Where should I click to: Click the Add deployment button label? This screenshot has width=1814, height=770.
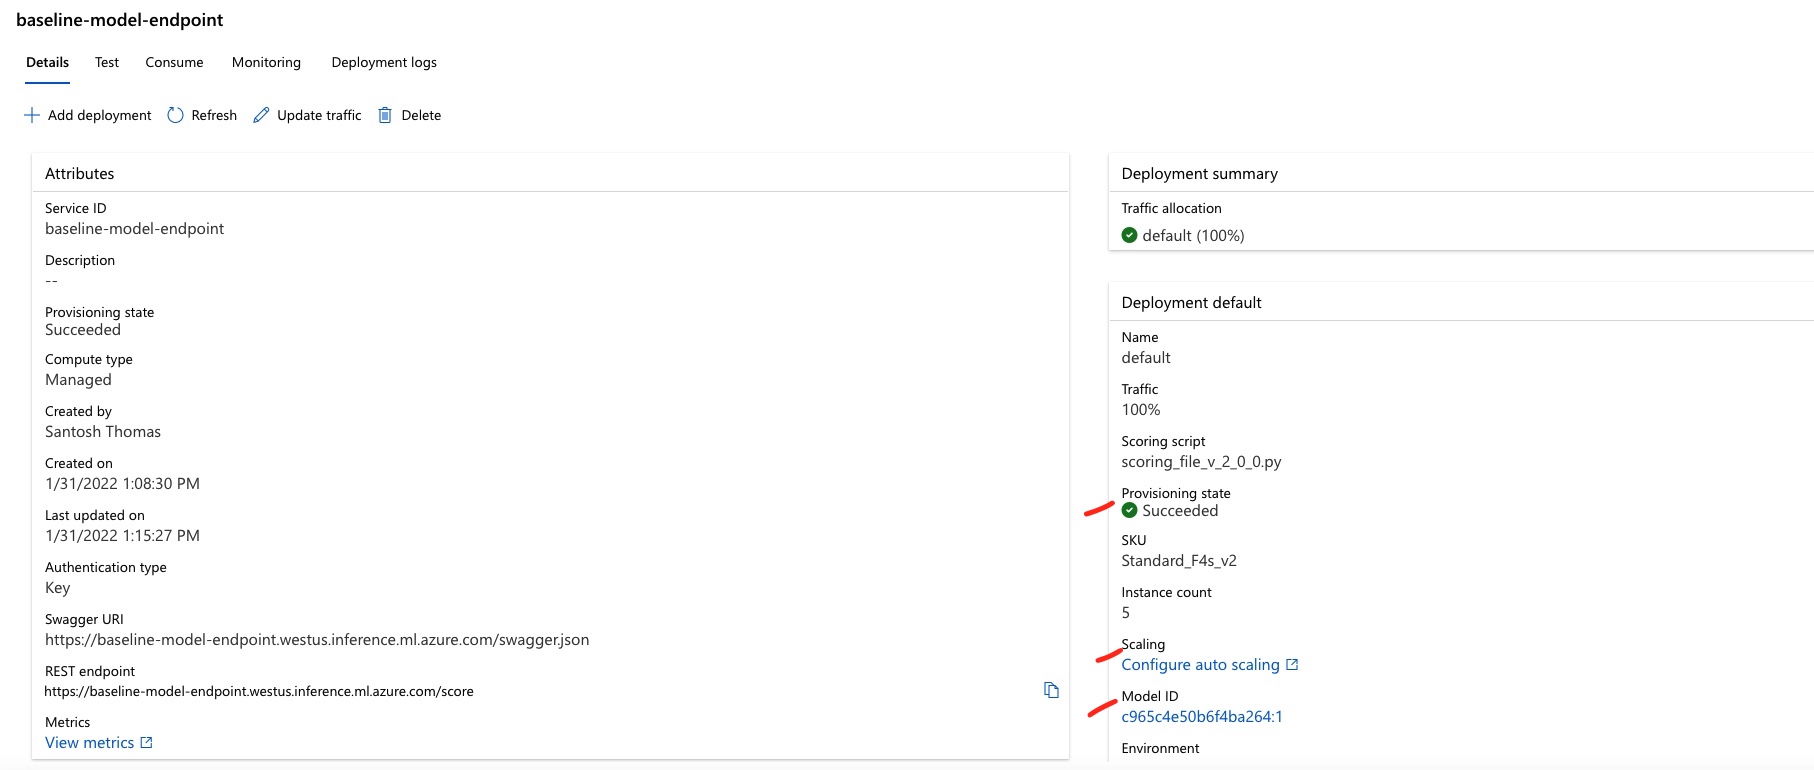click(100, 115)
